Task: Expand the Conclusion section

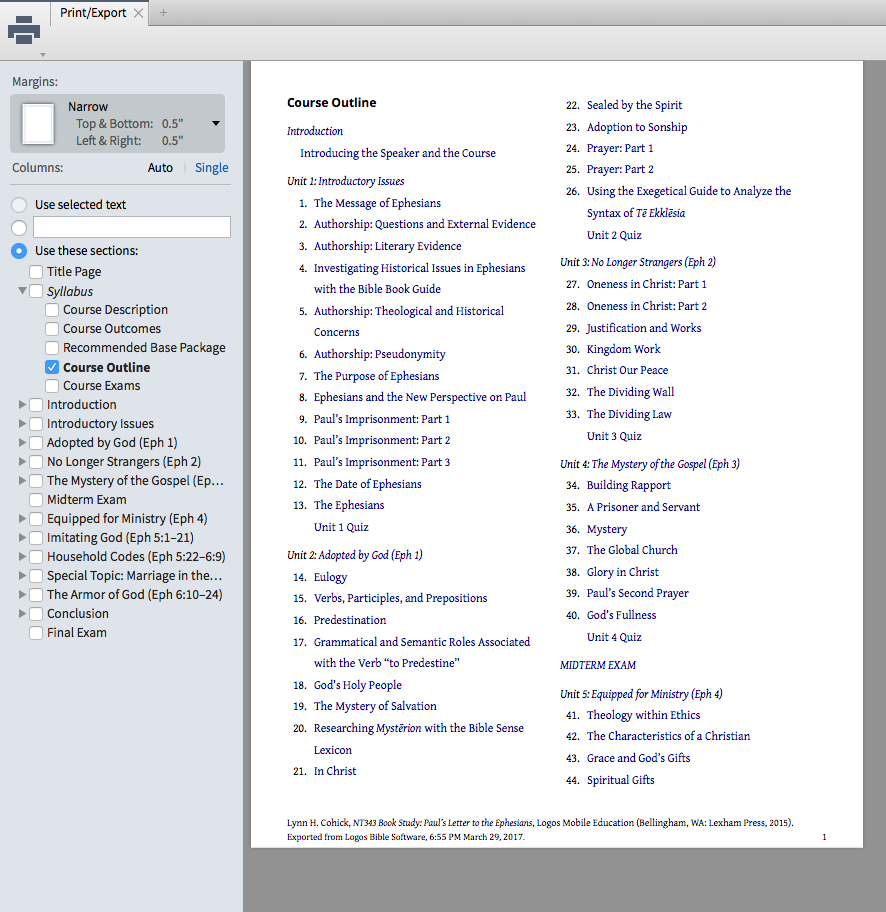Action: (22, 614)
